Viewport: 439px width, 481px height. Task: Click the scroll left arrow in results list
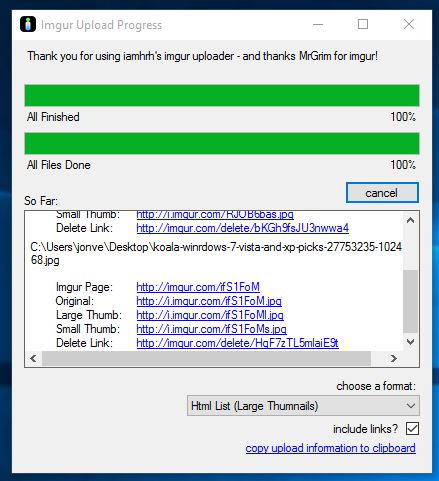(33, 358)
